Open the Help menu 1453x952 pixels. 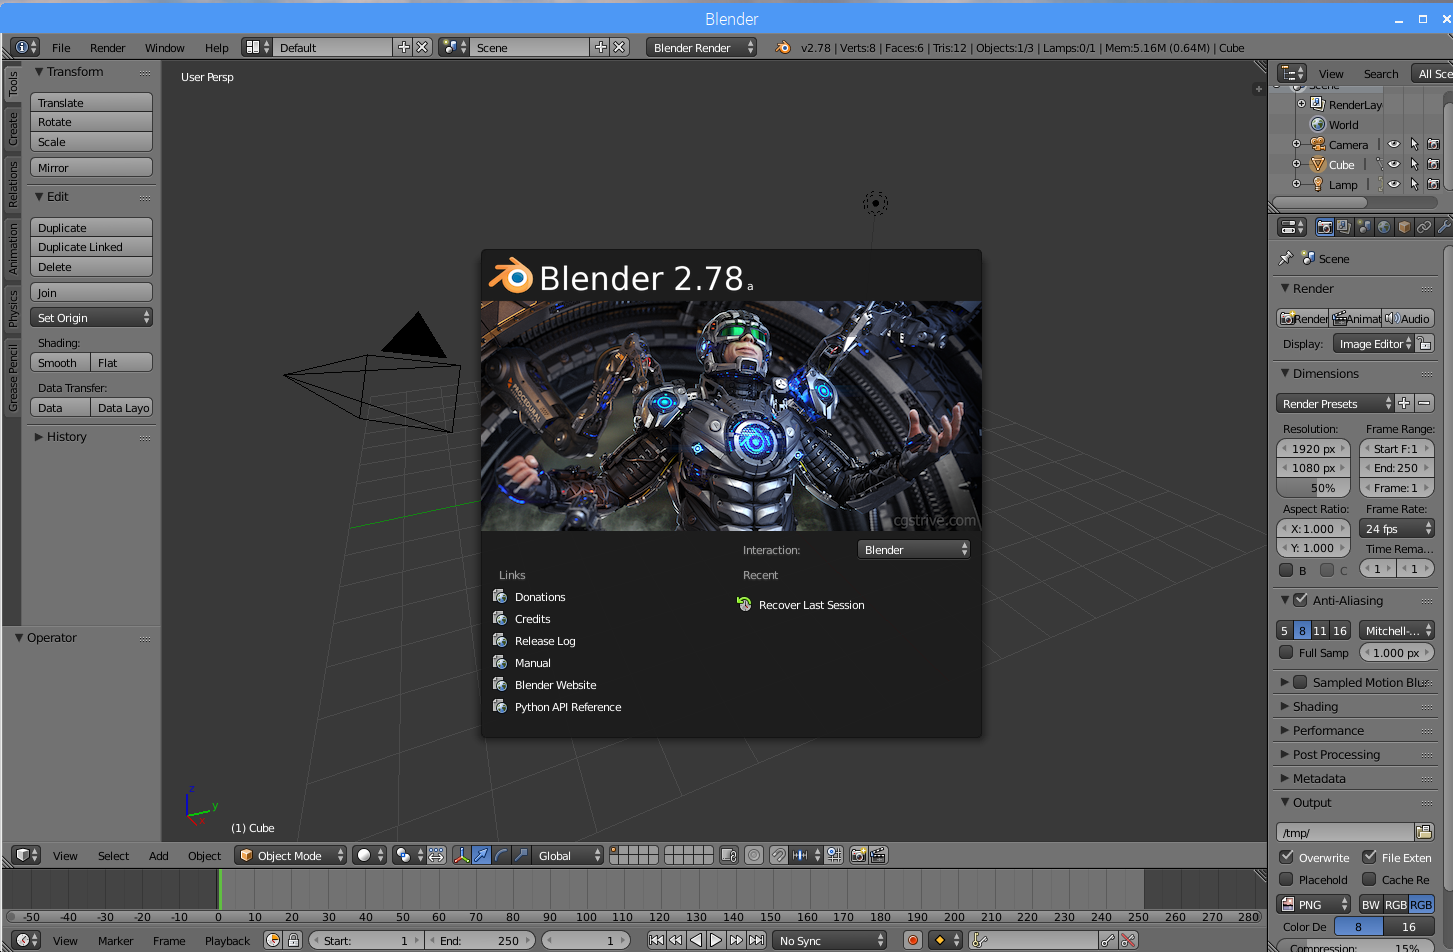pyautogui.click(x=217, y=47)
